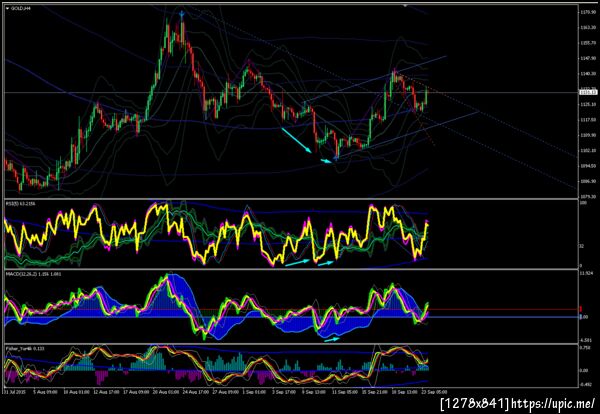Click the 27 Aug 09:00 time label
This screenshot has height=414, width=600.
[x=226, y=392]
